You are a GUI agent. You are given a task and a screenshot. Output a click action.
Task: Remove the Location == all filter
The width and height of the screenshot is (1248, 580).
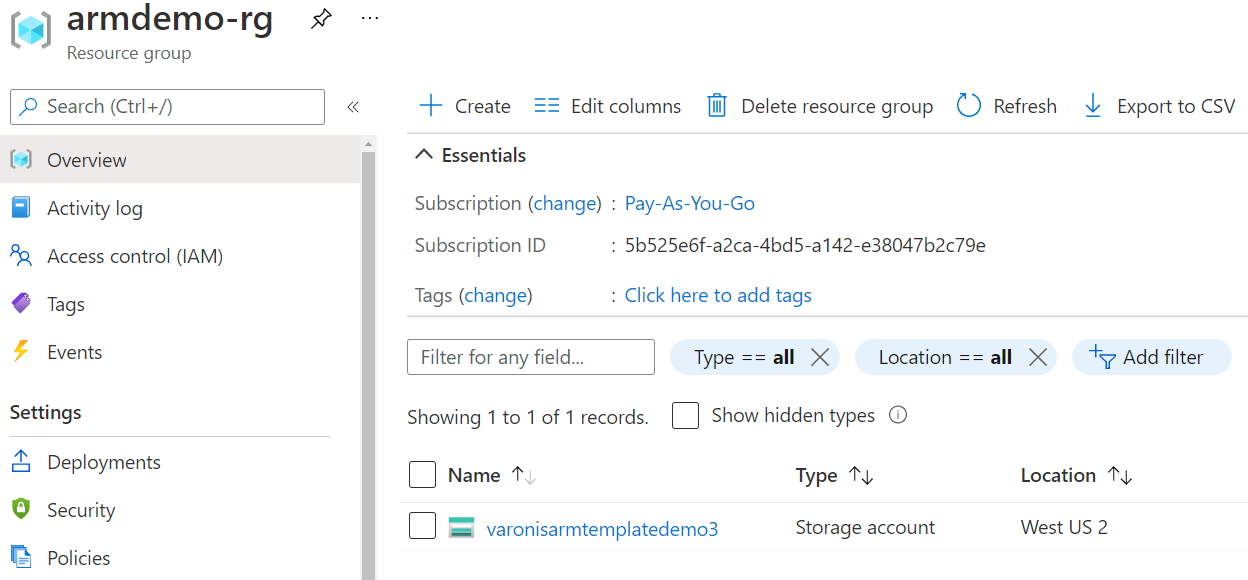click(1037, 357)
